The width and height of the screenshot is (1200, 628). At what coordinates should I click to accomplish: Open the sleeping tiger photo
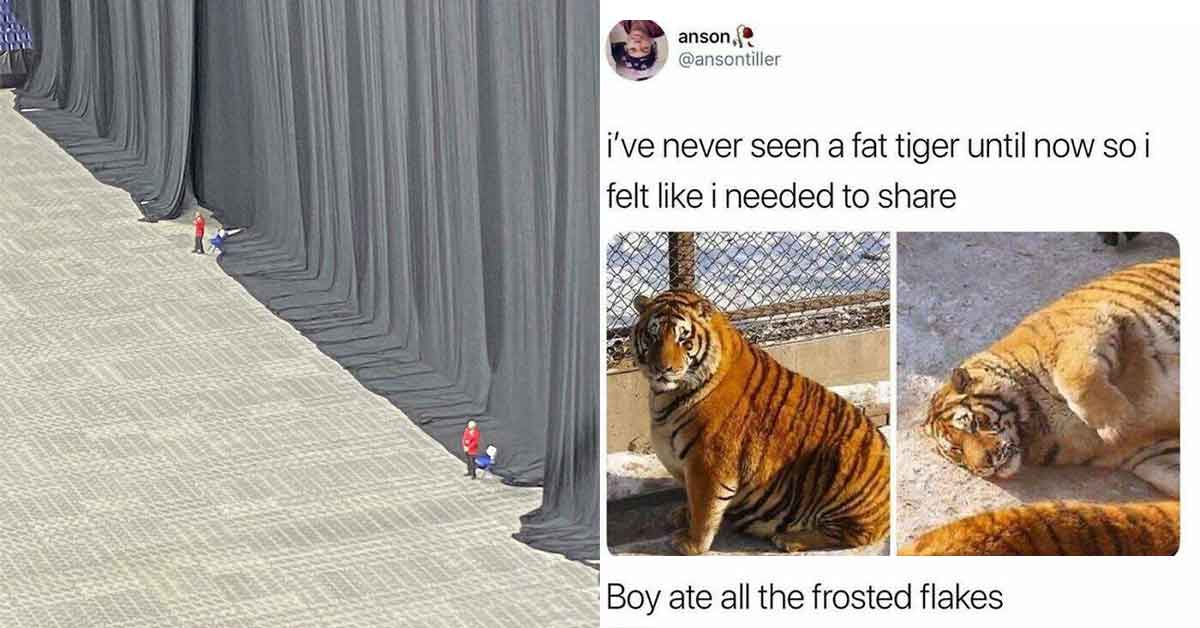(1038, 393)
